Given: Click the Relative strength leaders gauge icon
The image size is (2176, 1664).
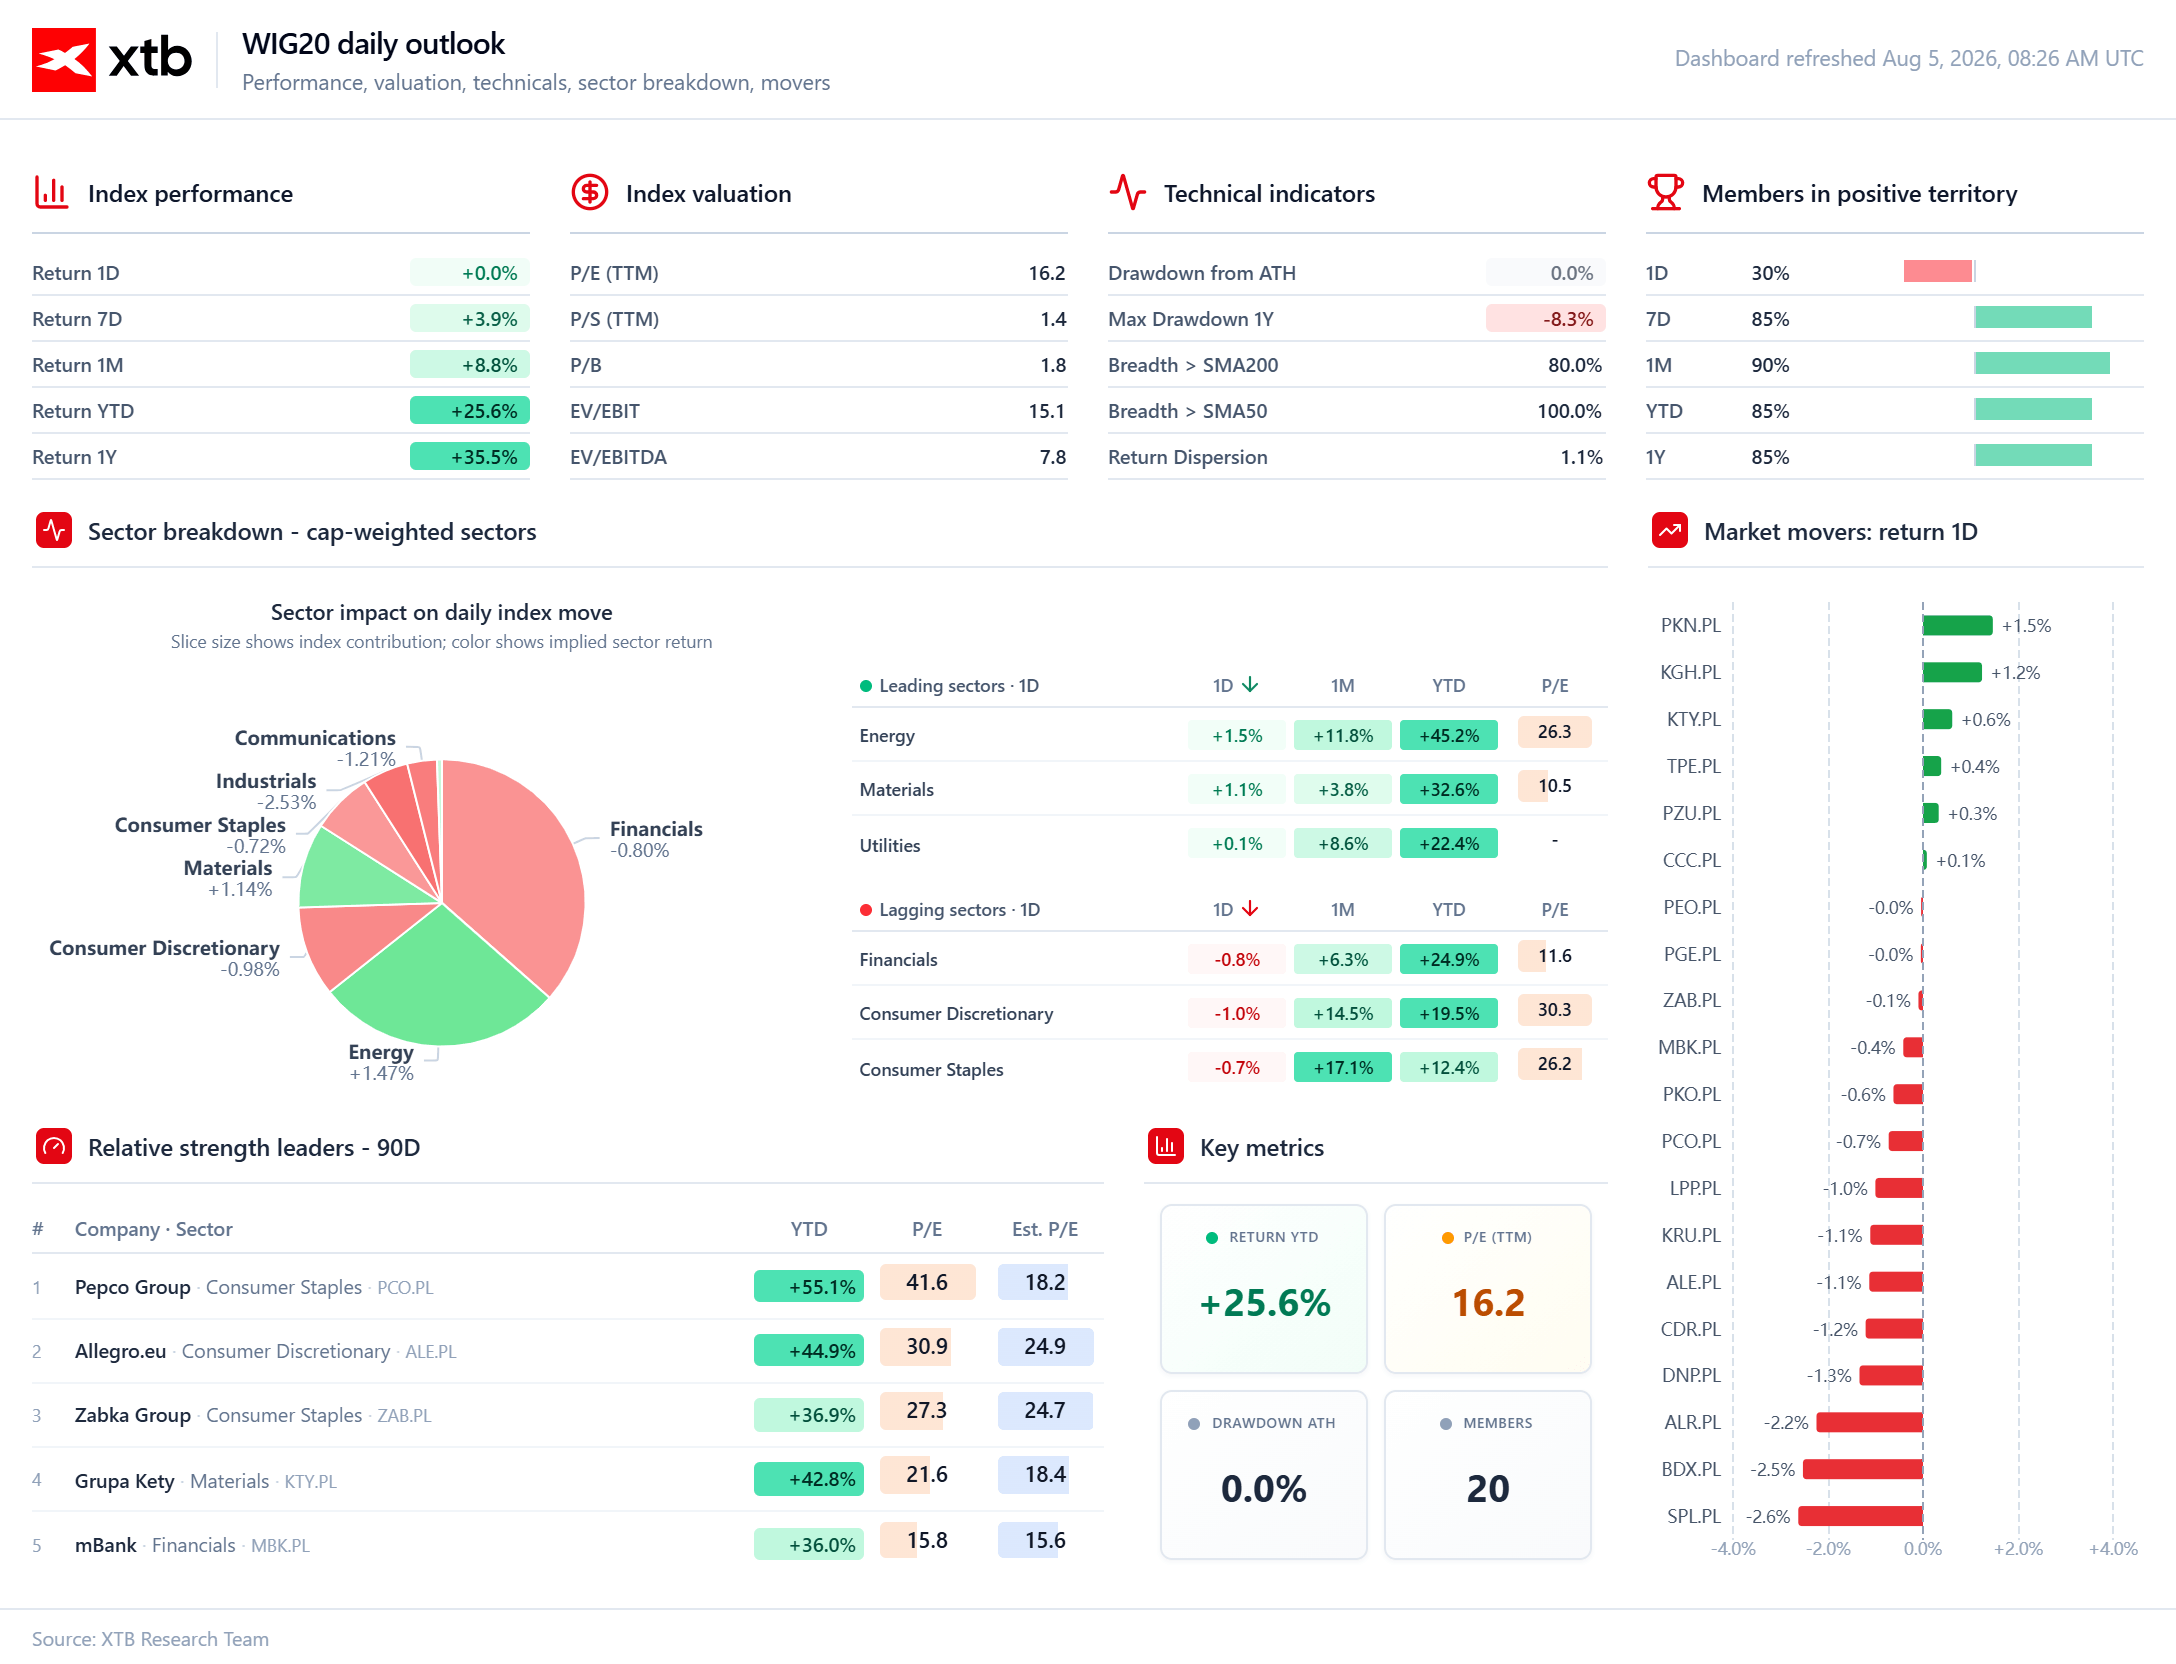Looking at the screenshot, I should 54,1146.
